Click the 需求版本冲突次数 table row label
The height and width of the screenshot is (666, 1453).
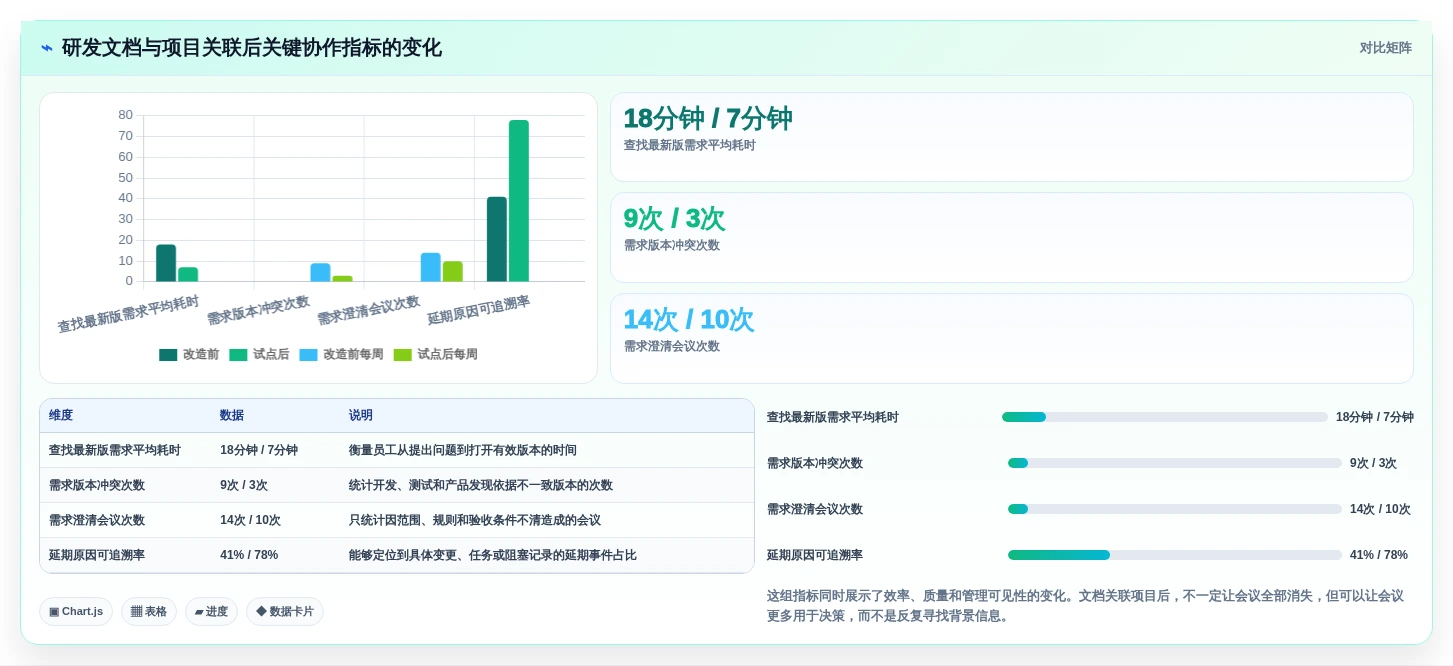click(97, 486)
